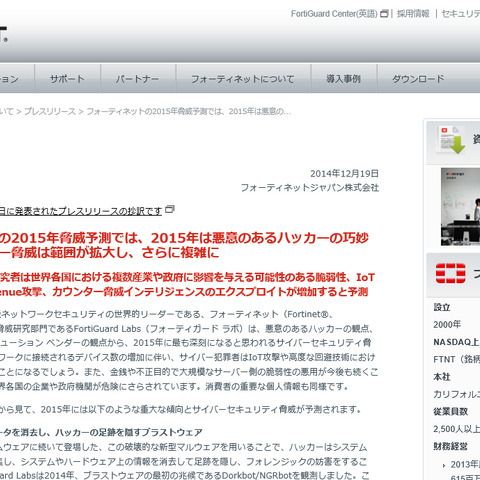The width and height of the screenshot is (480, 480).
Task: Click the ブラストウェア bold section heading
Action: [x=101, y=432]
